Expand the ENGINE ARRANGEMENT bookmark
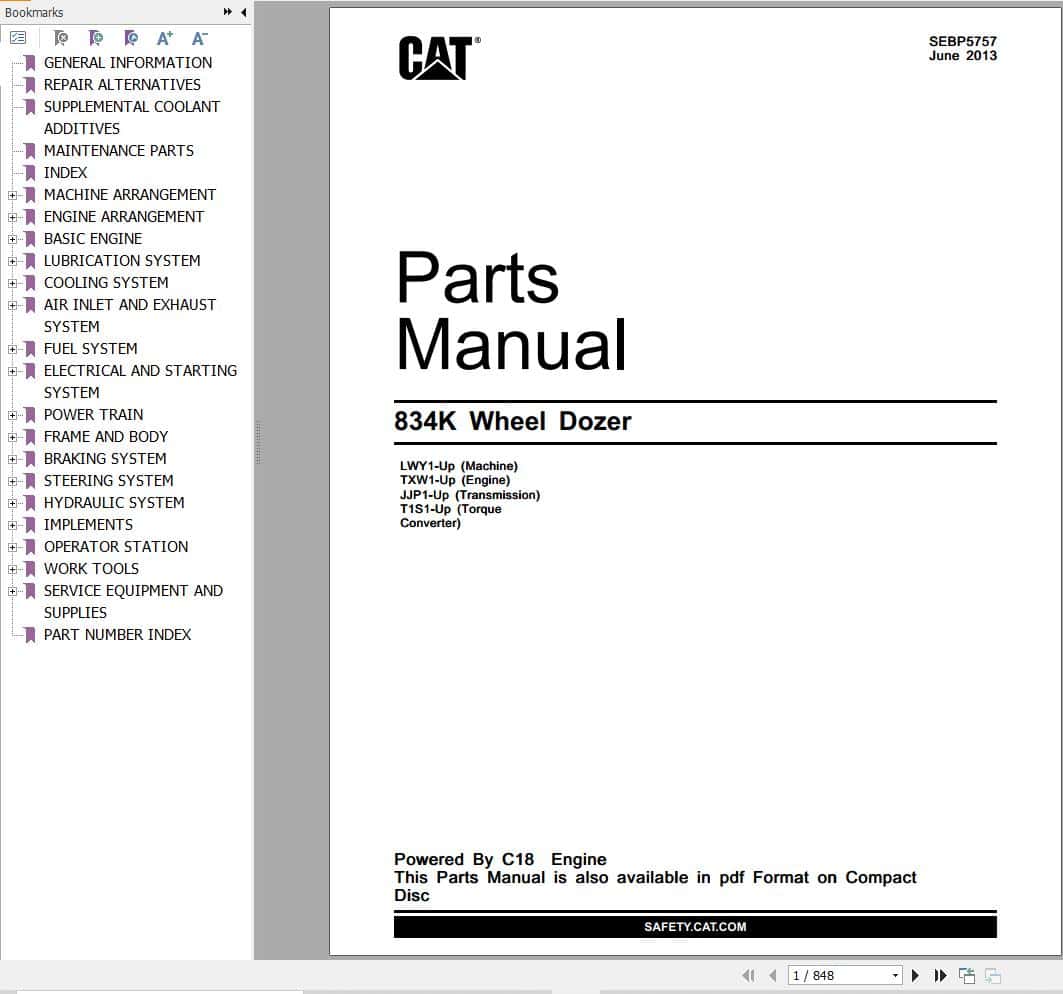Image resolution: width=1063 pixels, height=994 pixels. 12,217
